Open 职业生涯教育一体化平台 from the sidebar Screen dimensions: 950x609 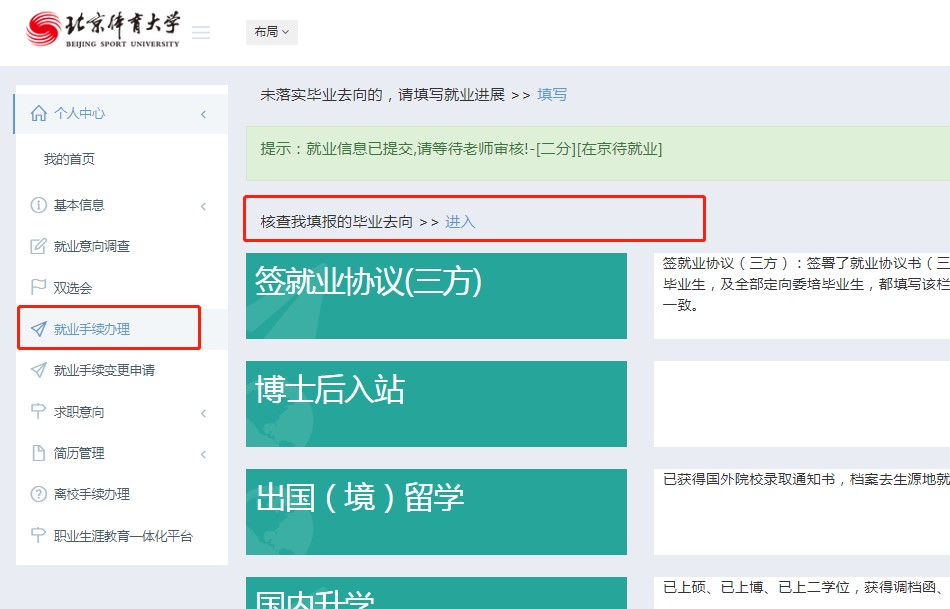tap(122, 536)
